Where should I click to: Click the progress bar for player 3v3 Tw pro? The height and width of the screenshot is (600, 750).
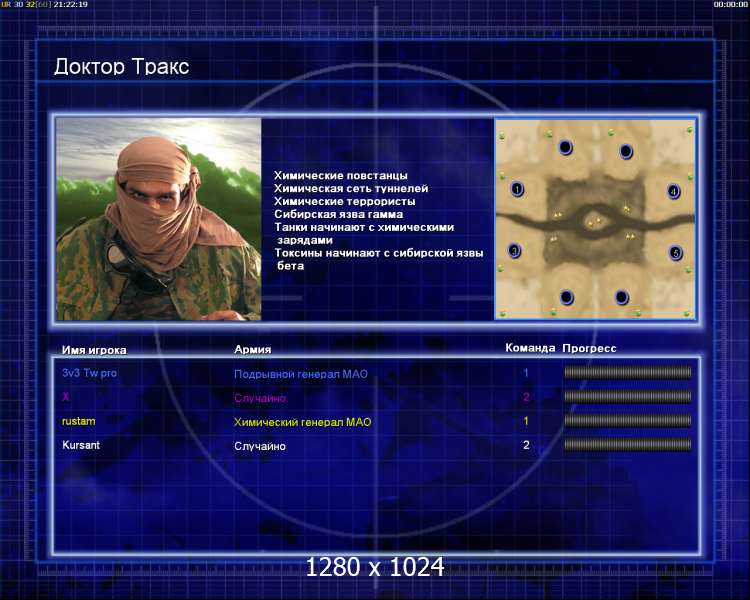(x=628, y=372)
